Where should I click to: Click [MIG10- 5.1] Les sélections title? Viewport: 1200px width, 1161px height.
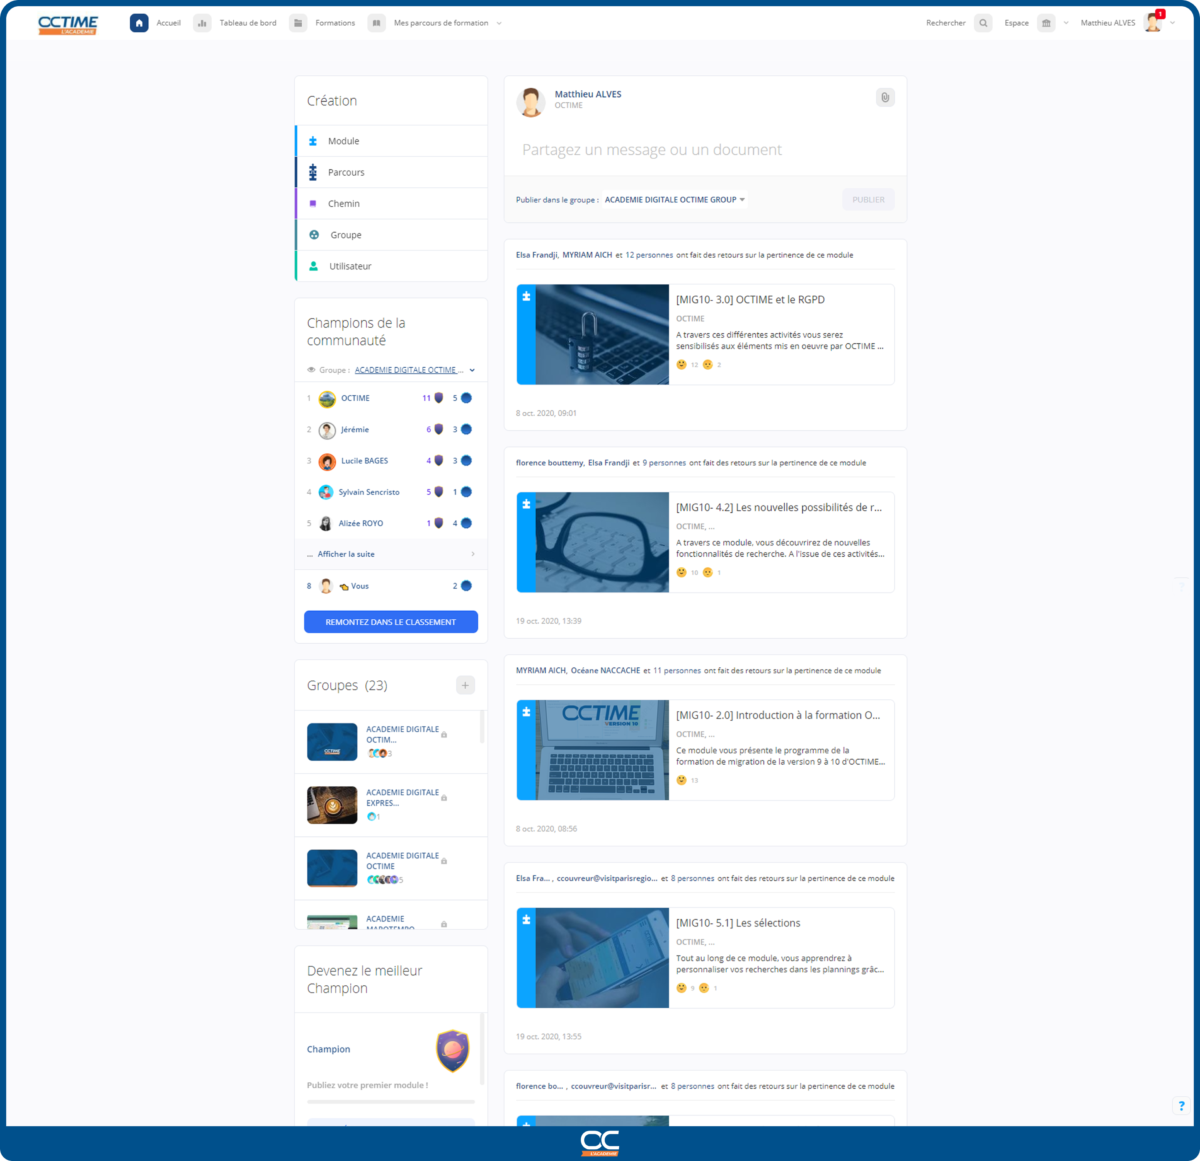(x=738, y=923)
